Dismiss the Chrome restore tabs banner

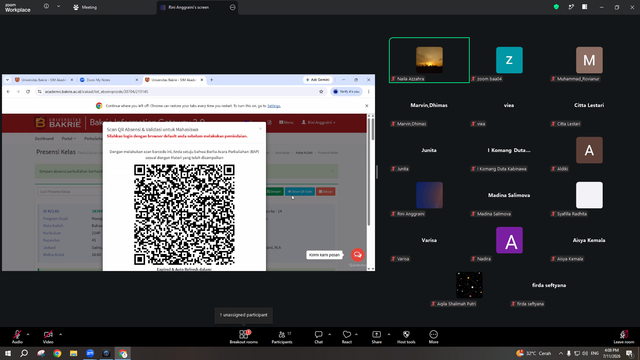367,106
